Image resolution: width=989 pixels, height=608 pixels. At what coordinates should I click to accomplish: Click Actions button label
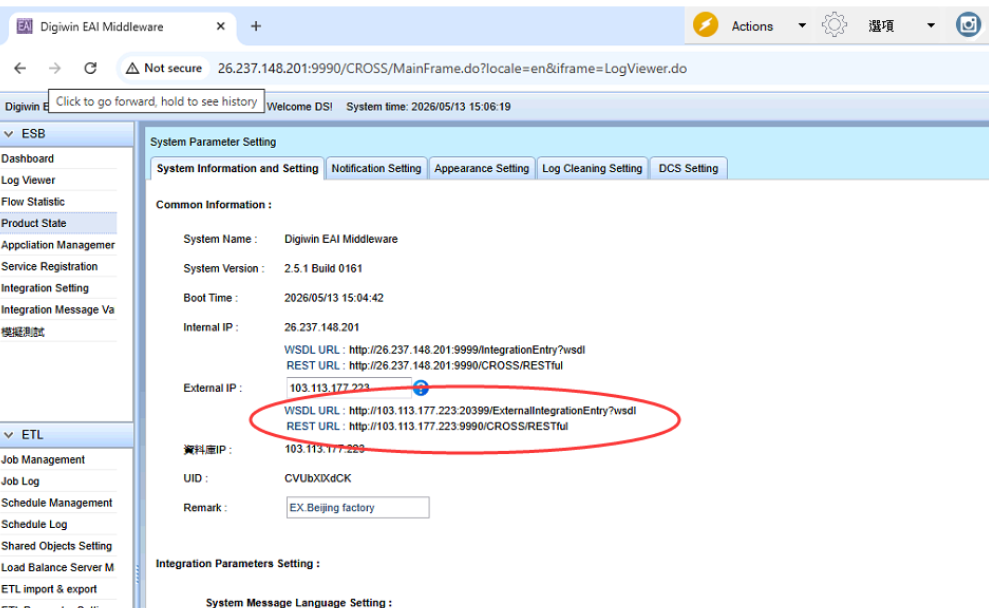[x=752, y=26]
